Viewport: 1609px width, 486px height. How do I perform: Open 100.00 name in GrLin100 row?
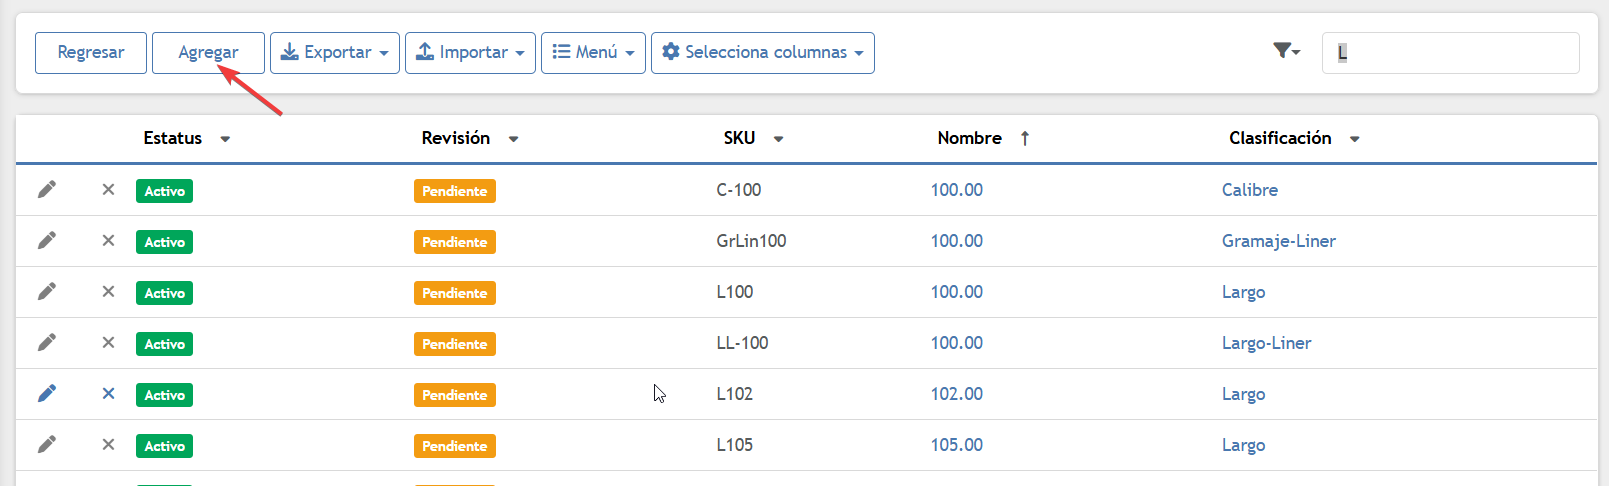pyautogui.click(x=957, y=241)
